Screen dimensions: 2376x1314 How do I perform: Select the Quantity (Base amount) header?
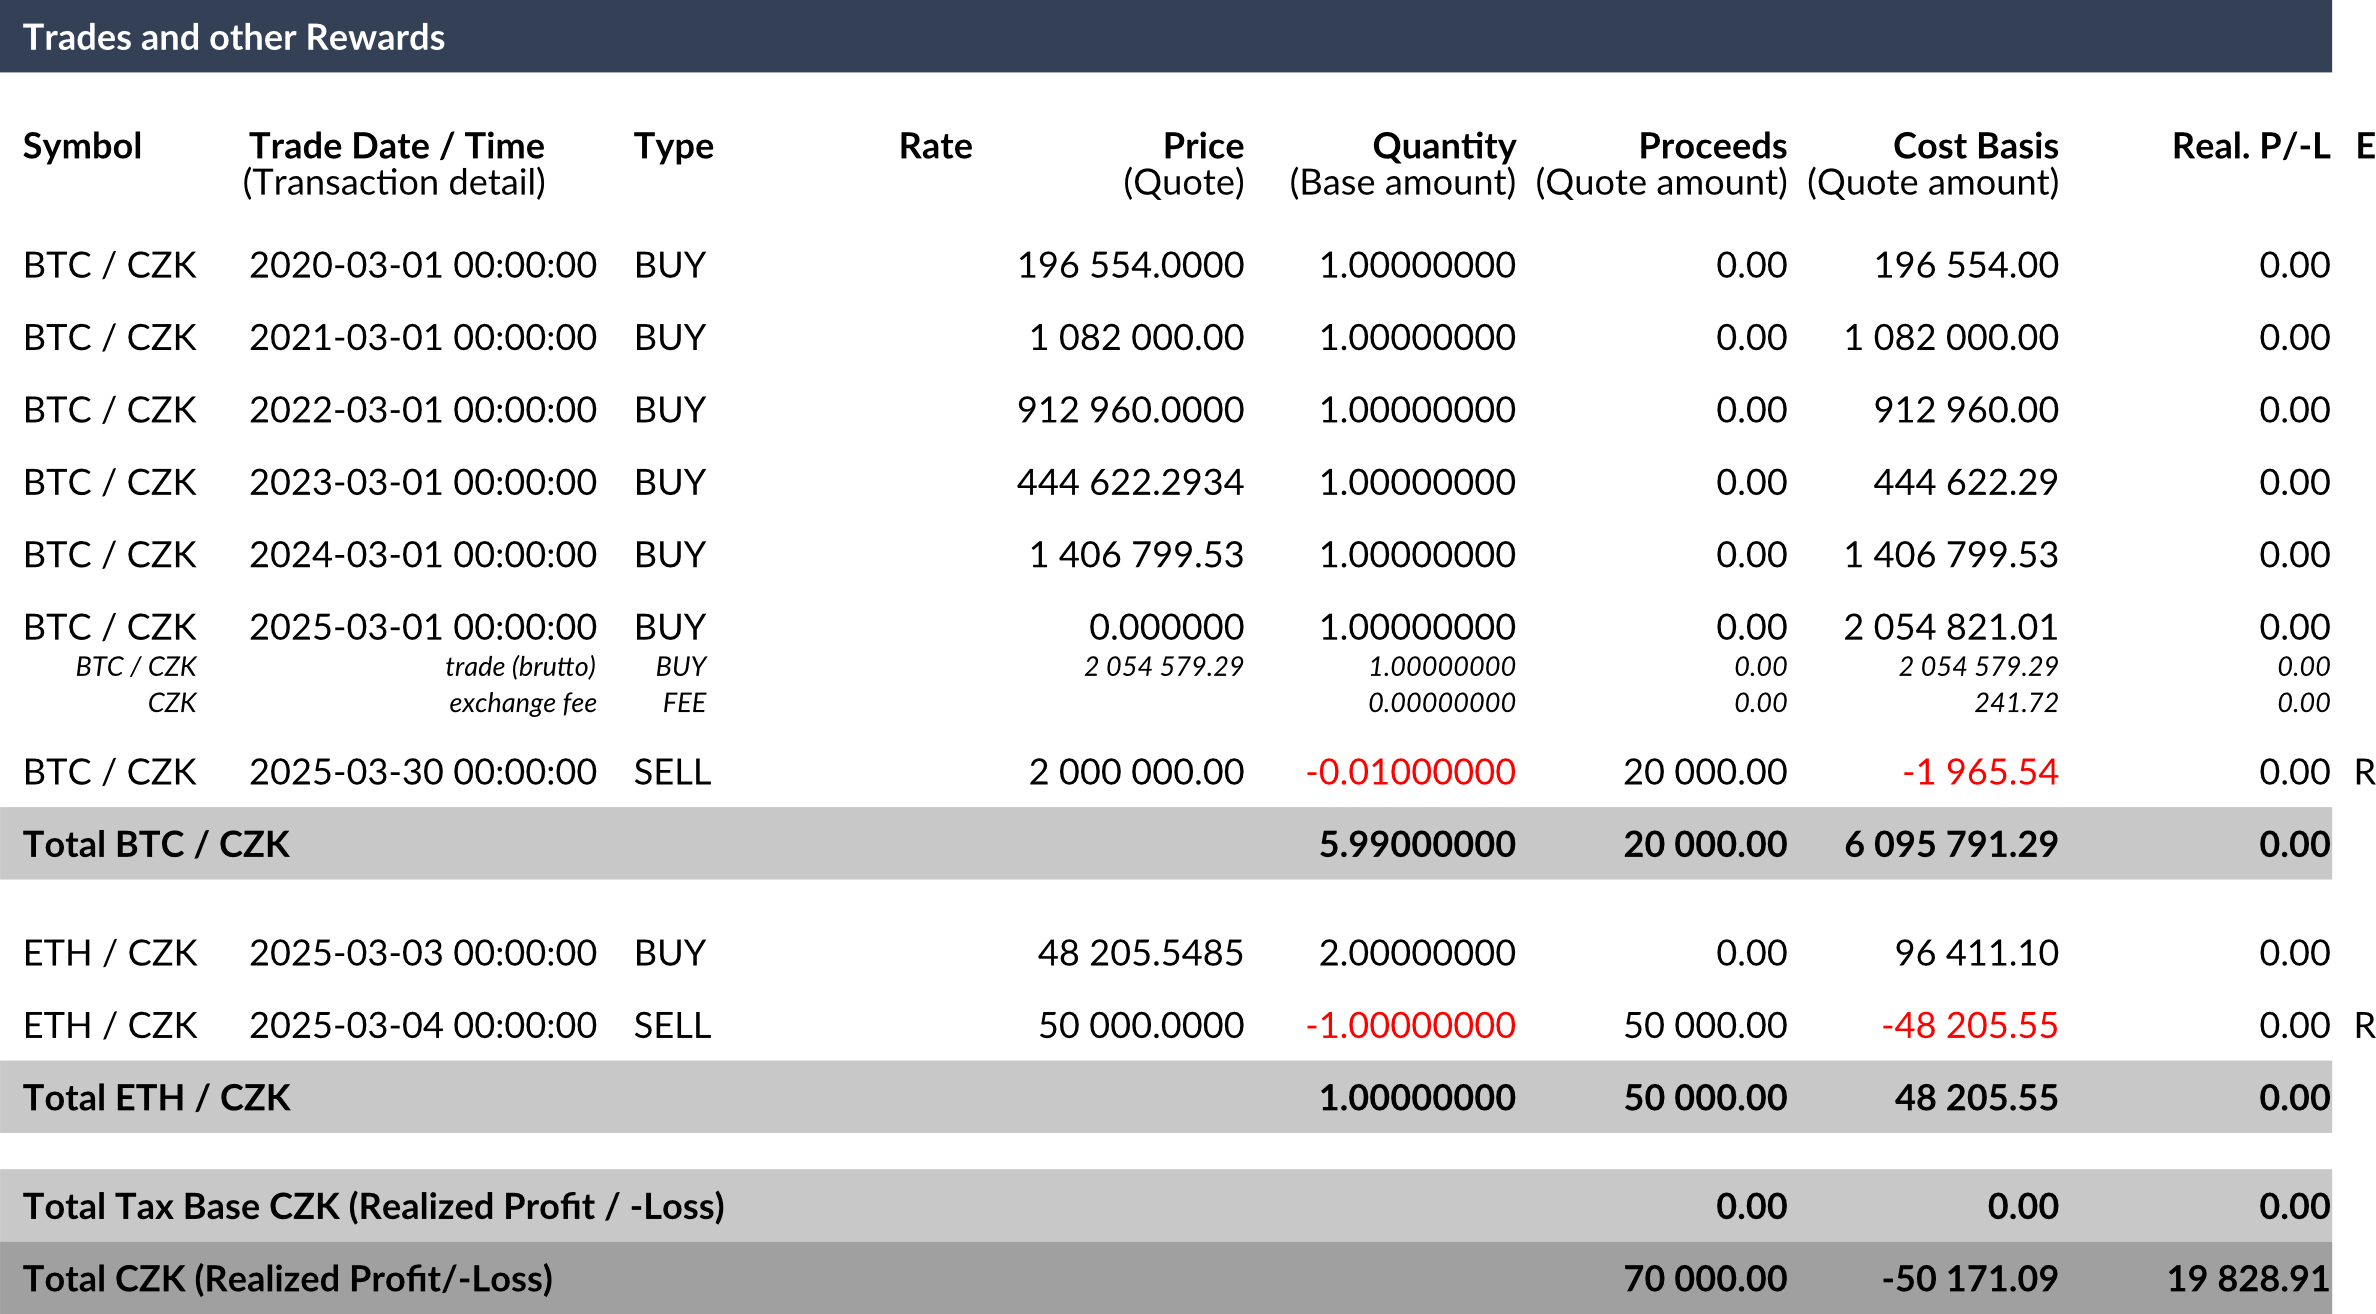point(1402,164)
